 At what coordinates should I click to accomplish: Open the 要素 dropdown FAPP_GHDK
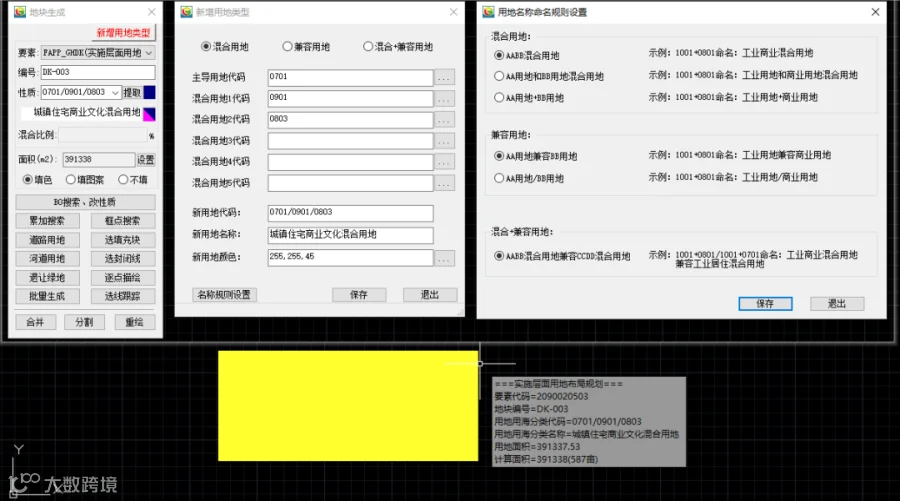98,53
